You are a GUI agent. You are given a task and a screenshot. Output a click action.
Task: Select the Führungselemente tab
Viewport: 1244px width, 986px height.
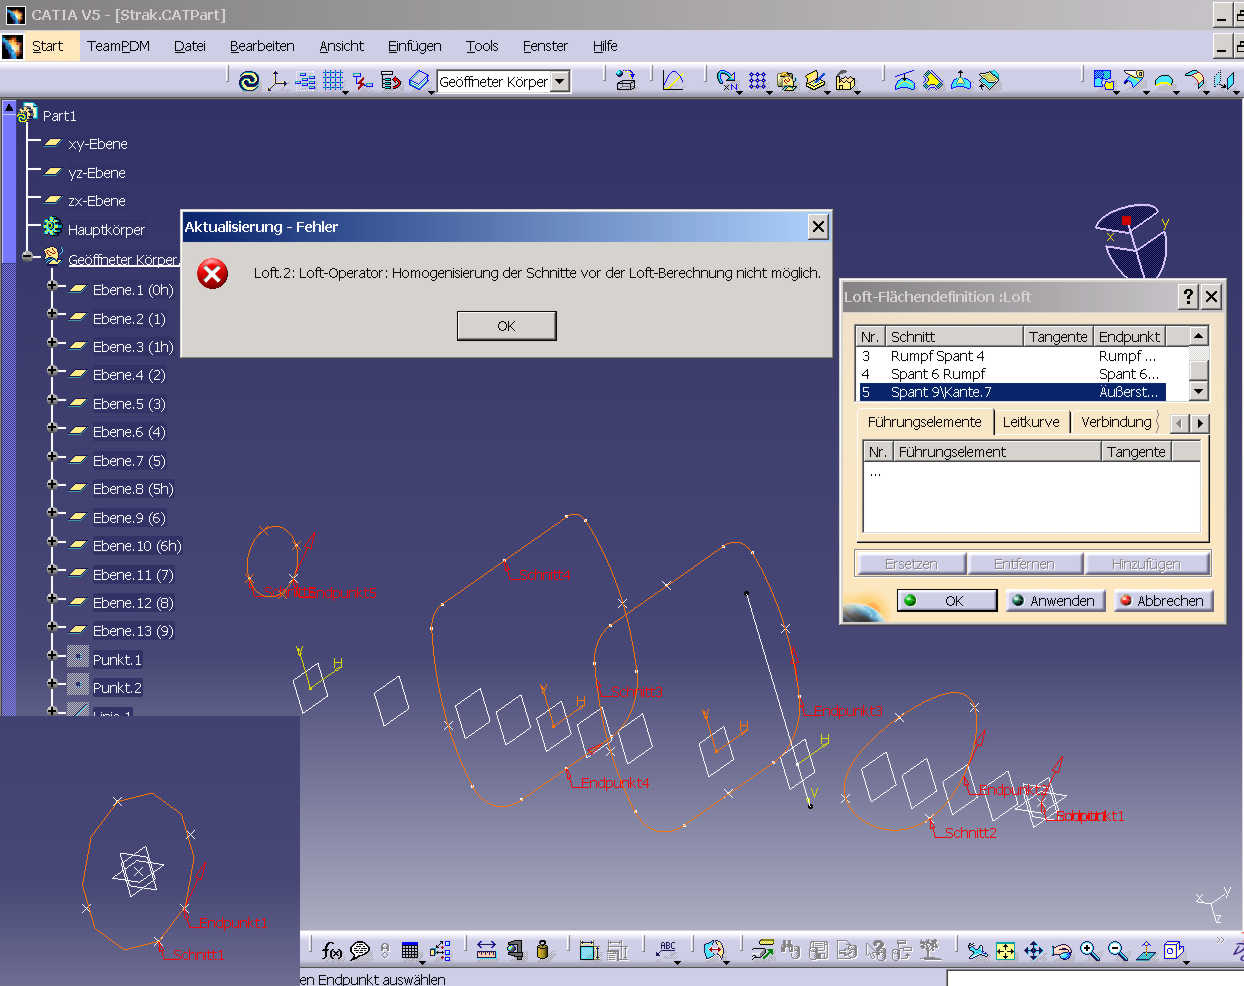(925, 422)
